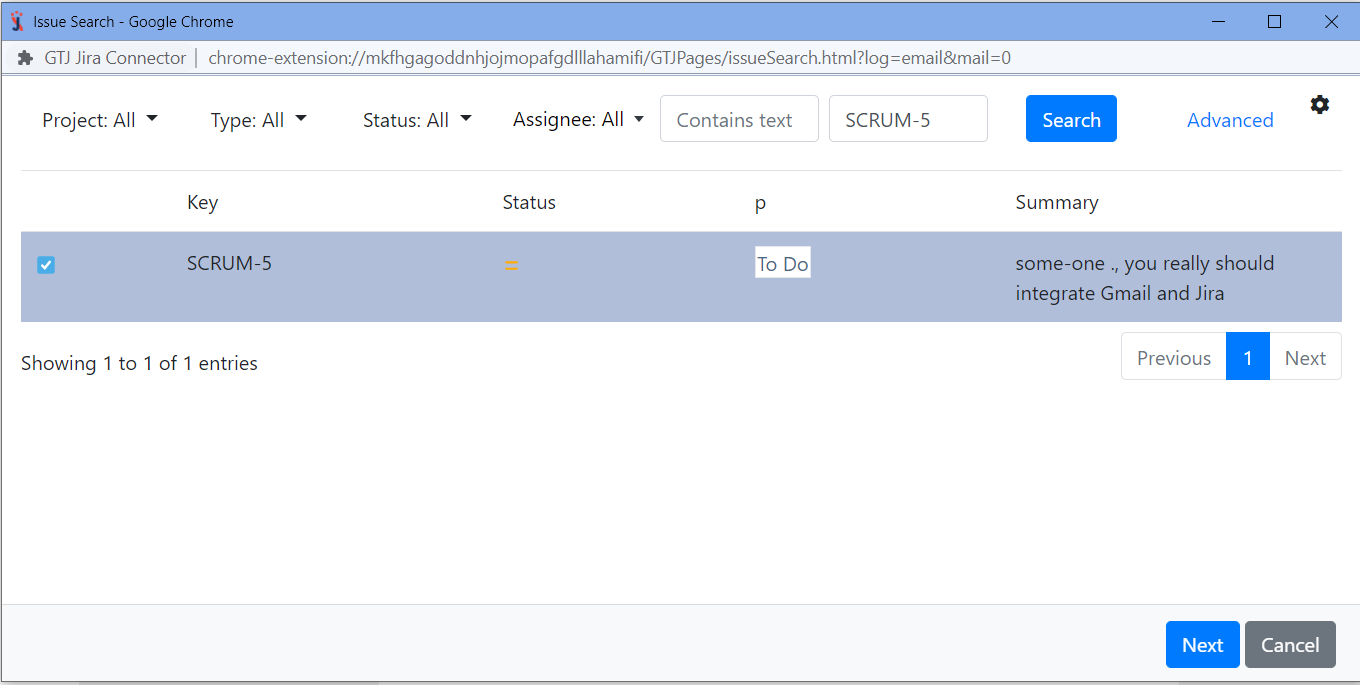Click the Previous pagination button
Screen dimensions: 1360x685
[1173, 356]
